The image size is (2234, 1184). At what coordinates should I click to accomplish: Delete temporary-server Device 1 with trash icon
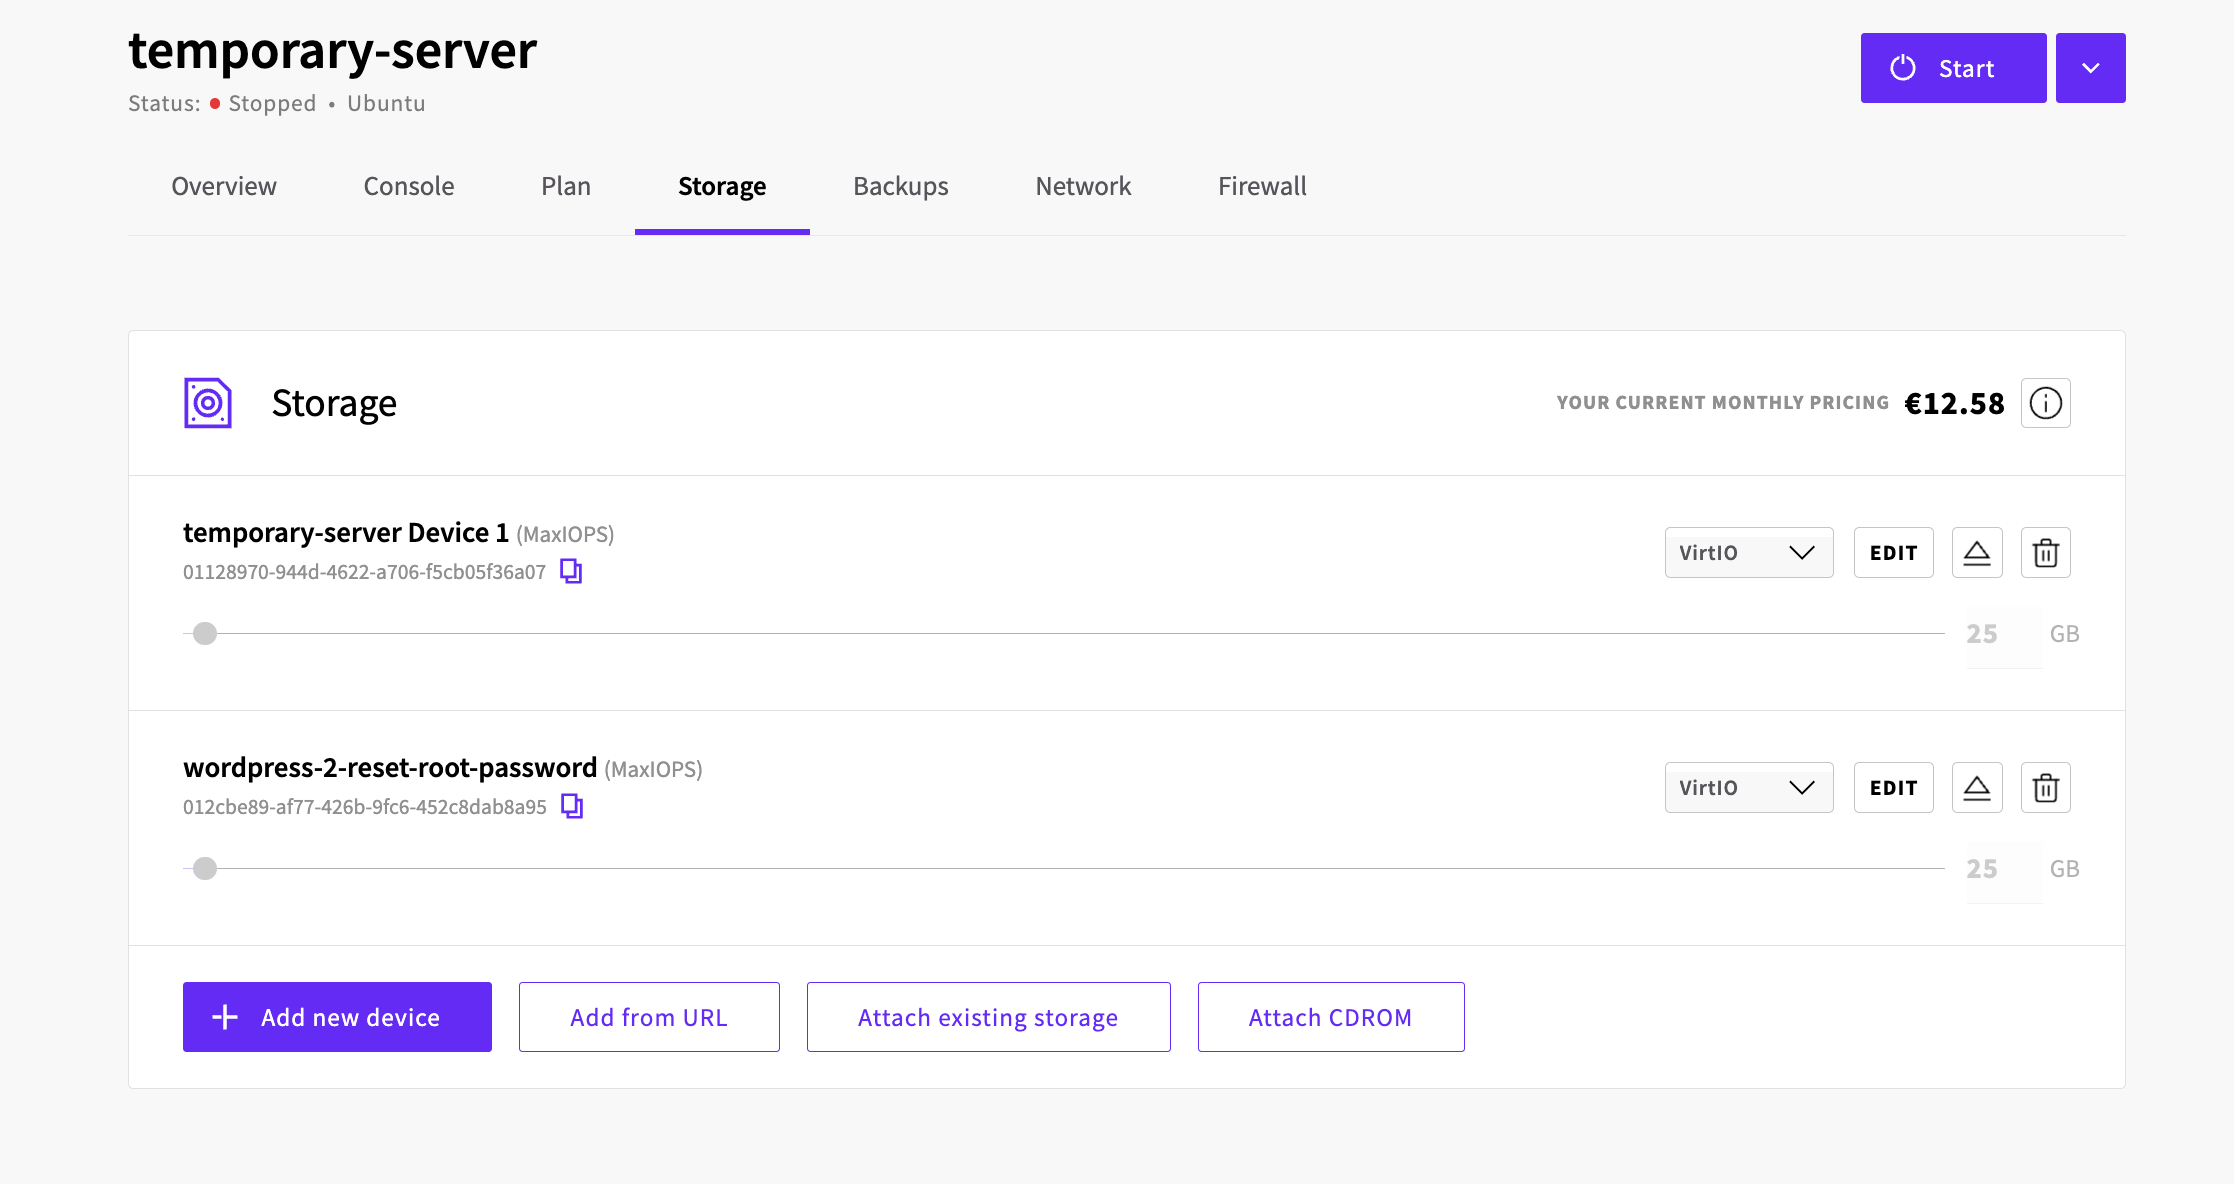point(2046,552)
